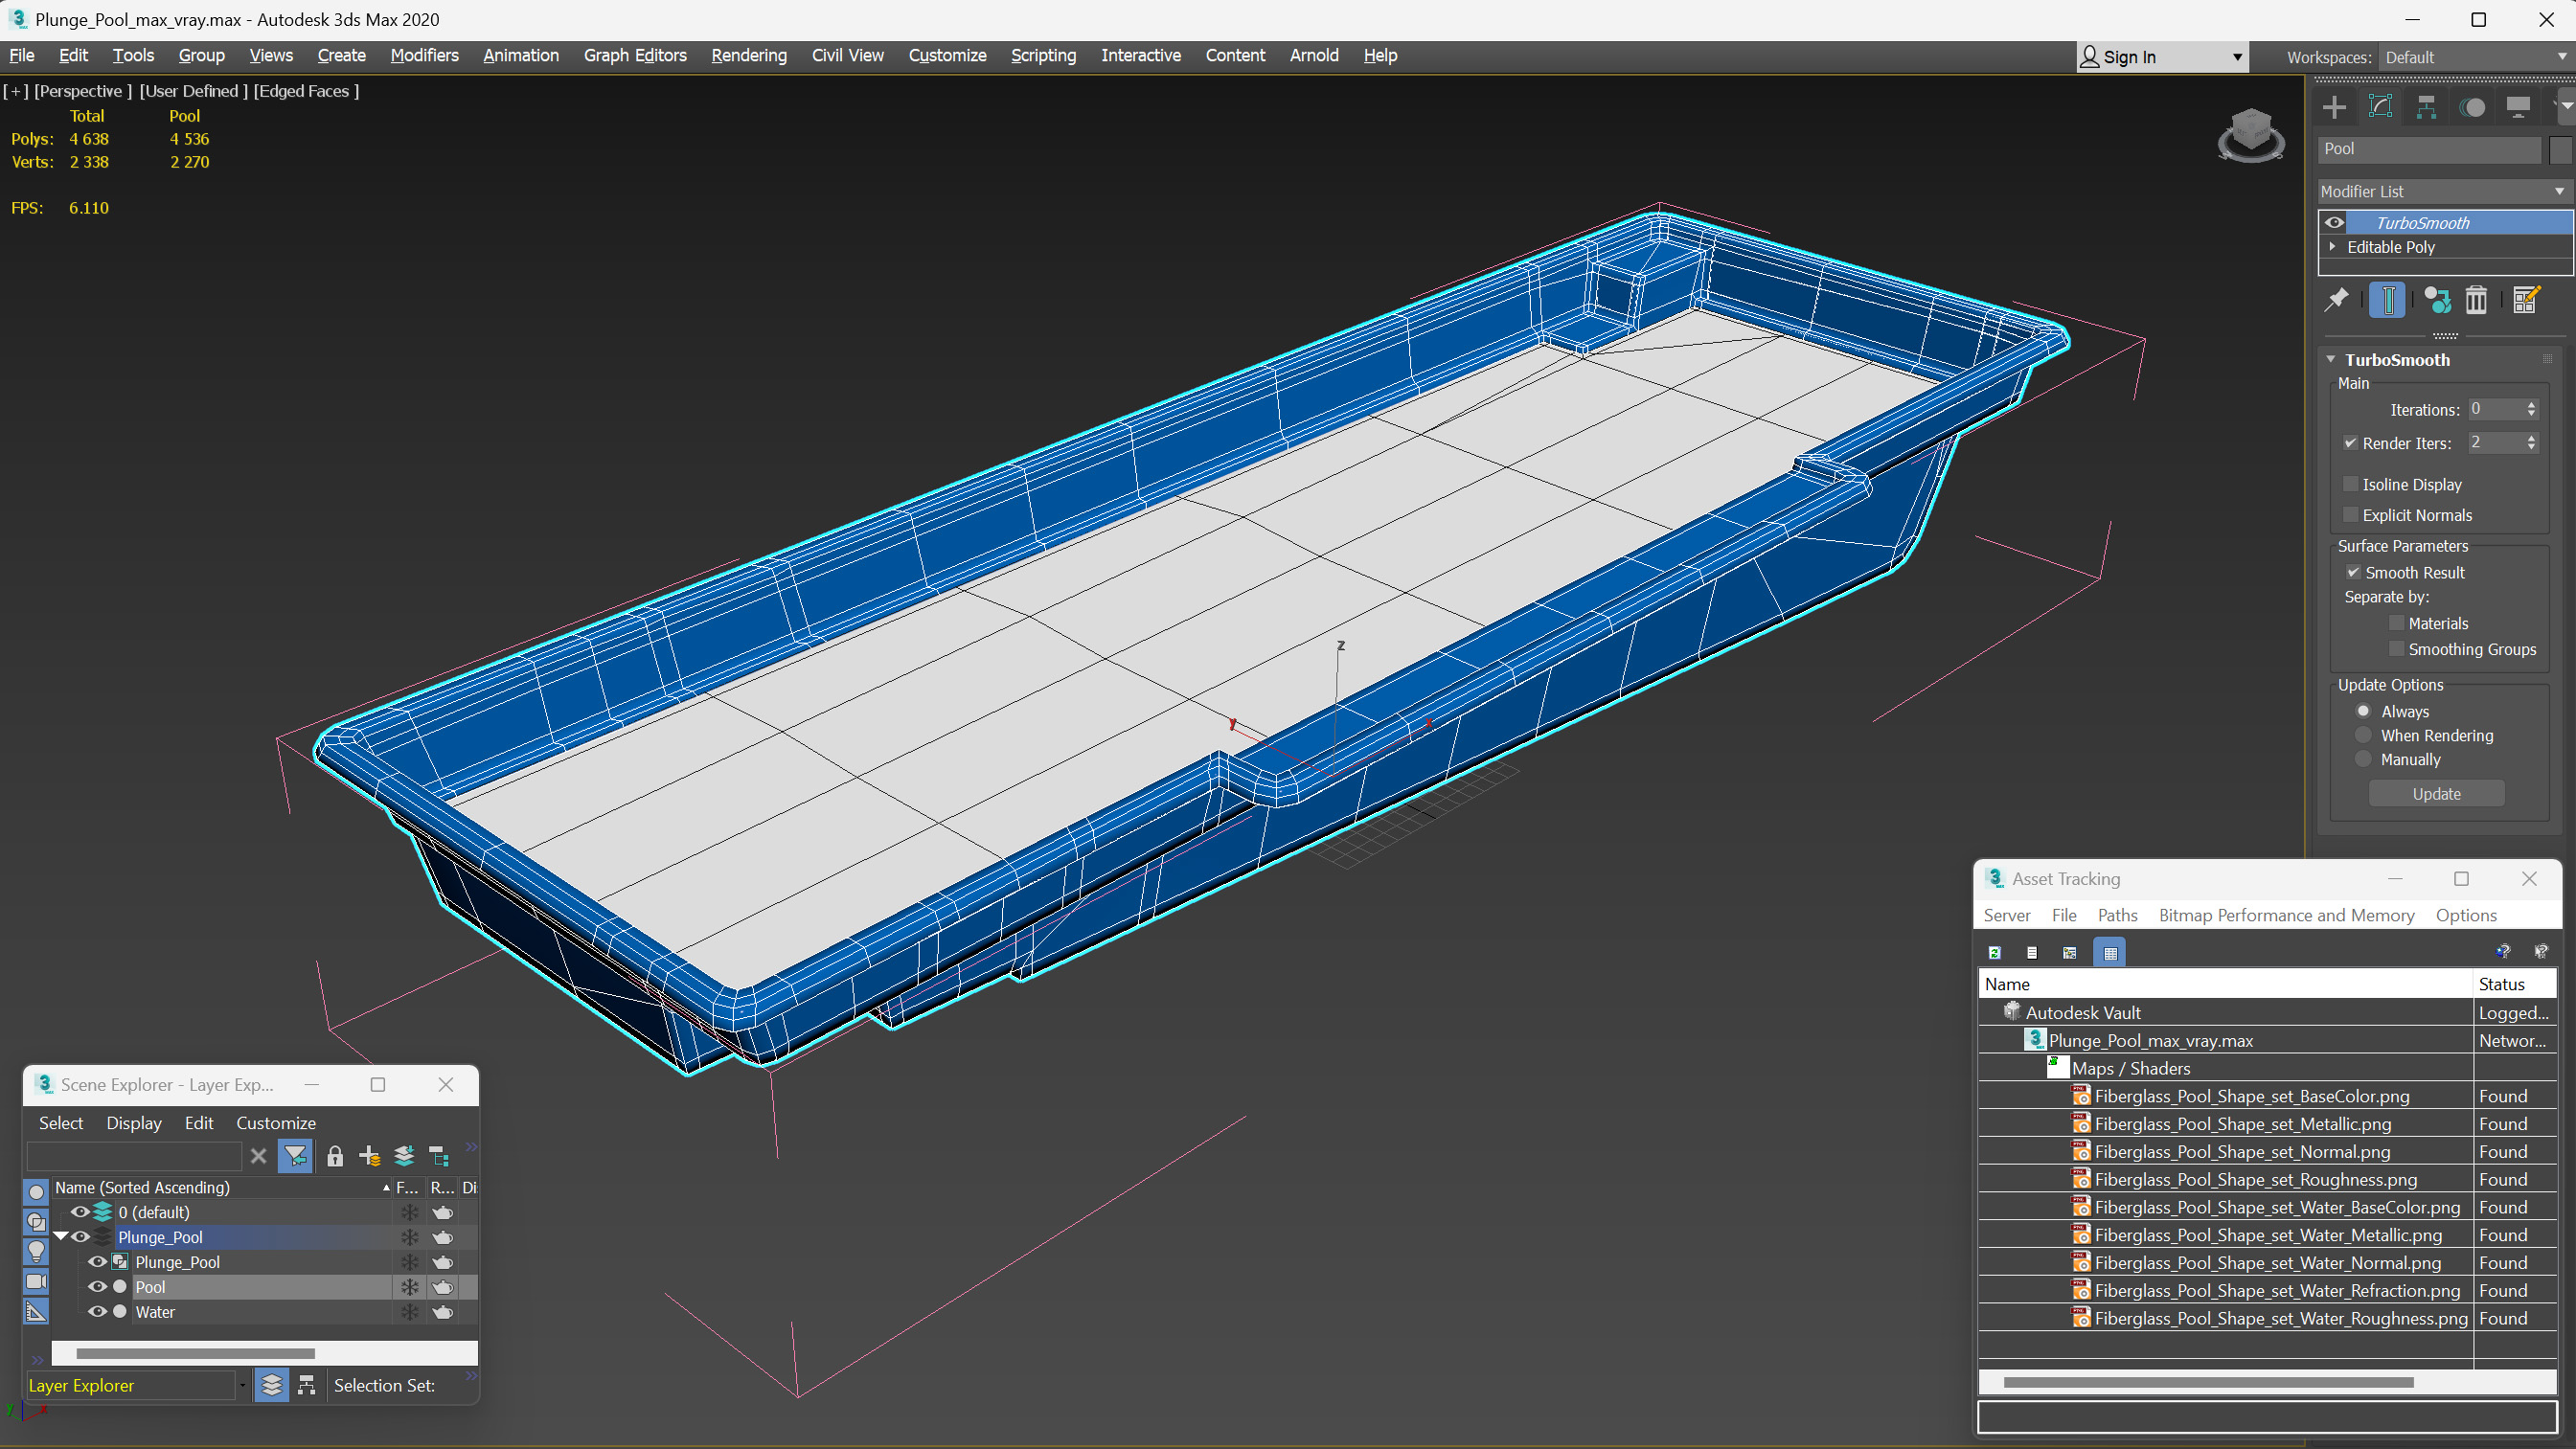
Task: Click the refresh icon in Asset Tracking
Action: point(1994,953)
